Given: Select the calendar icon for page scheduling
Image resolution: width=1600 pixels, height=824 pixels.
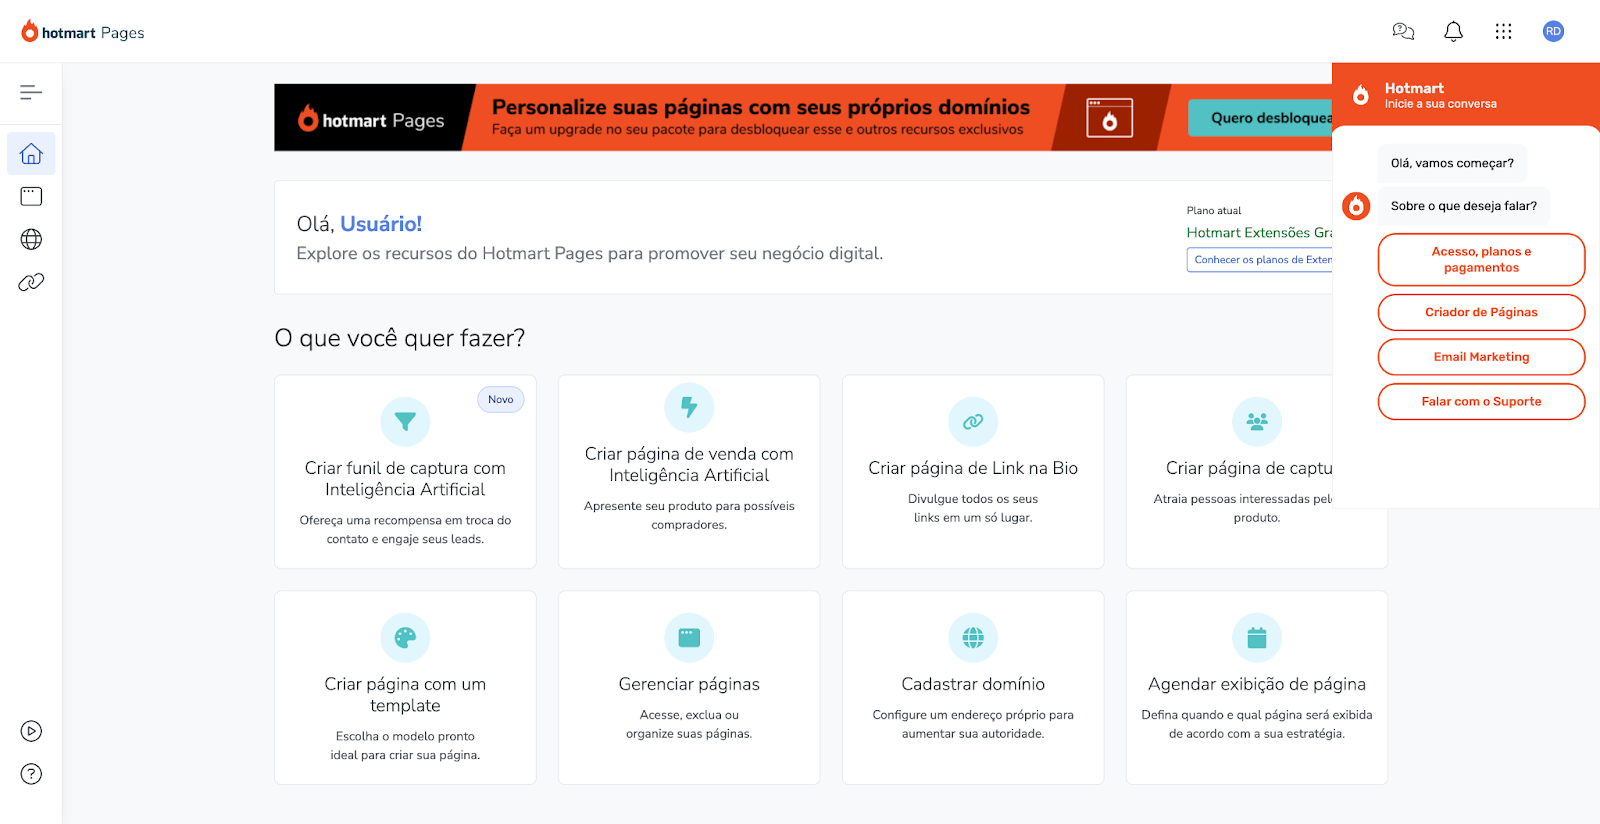Looking at the screenshot, I should [x=1257, y=638].
